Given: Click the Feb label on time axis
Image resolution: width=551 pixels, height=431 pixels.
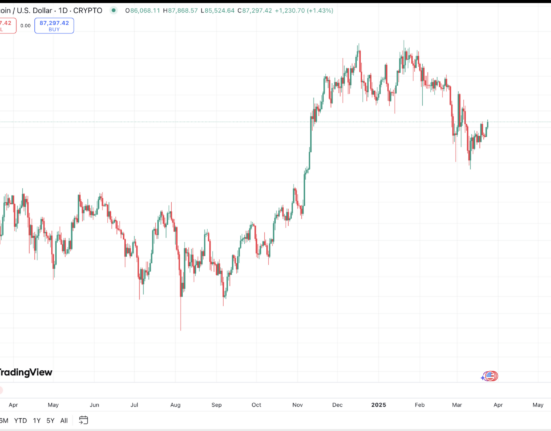Looking at the screenshot, I should tap(420, 405).
